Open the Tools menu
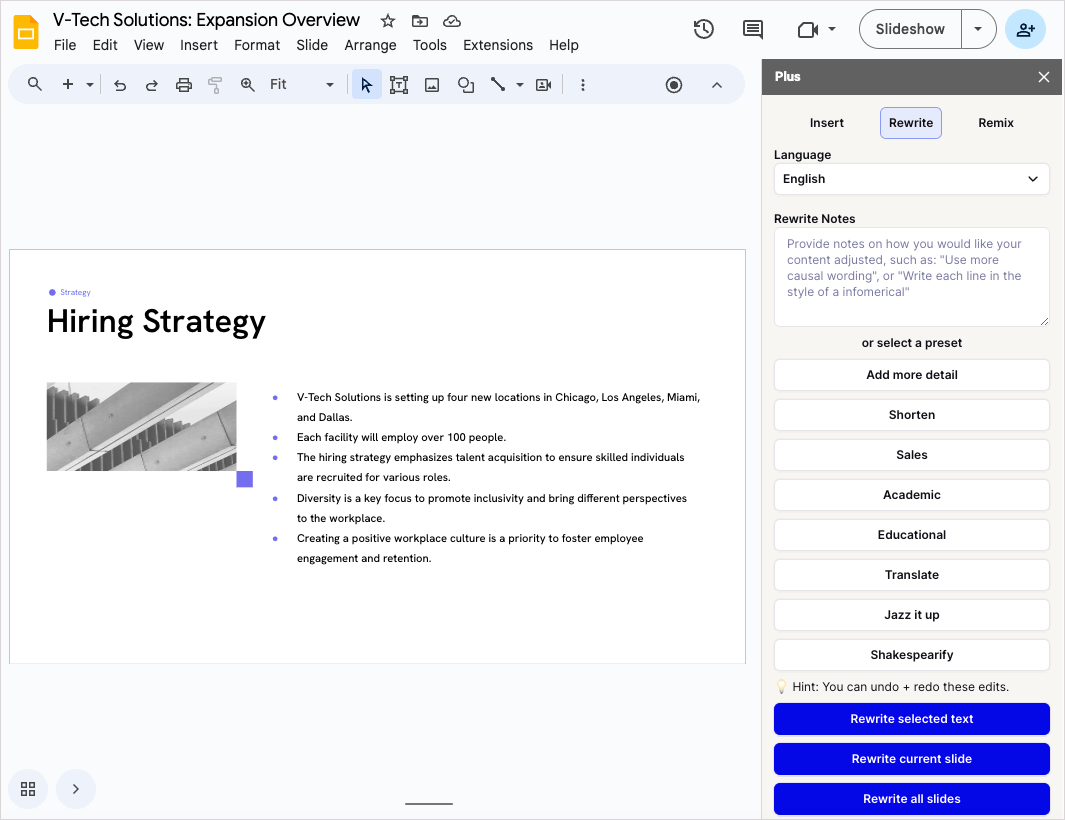 pyautogui.click(x=430, y=45)
